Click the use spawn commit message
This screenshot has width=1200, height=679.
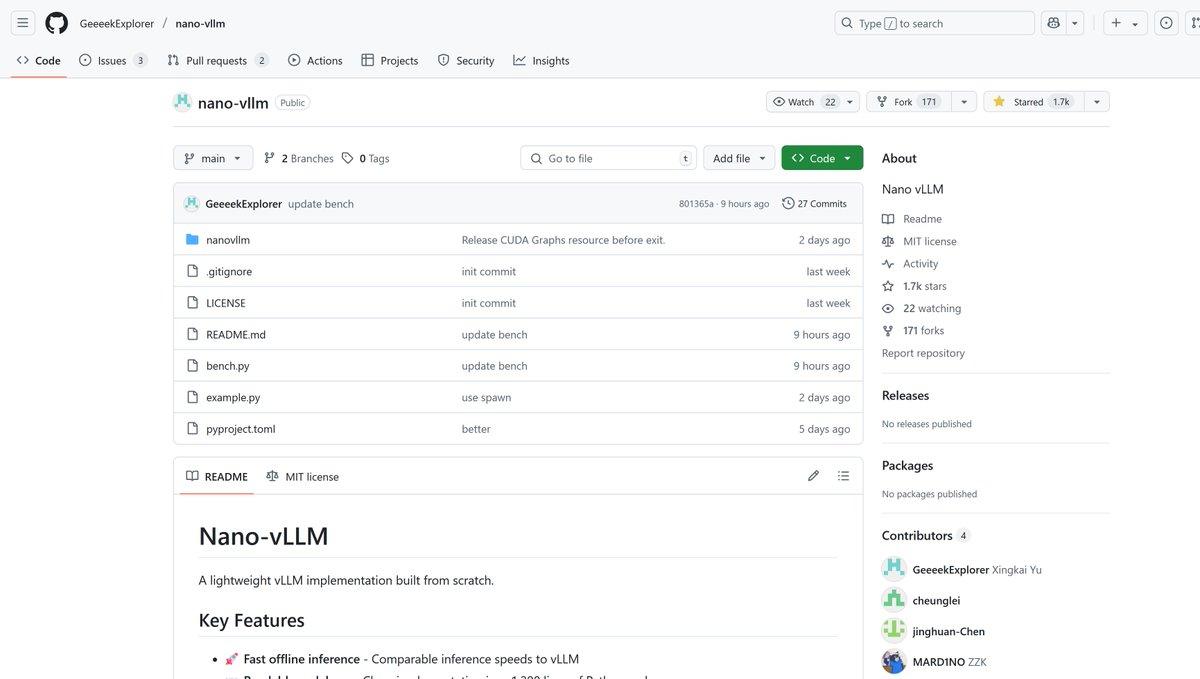point(486,397)
